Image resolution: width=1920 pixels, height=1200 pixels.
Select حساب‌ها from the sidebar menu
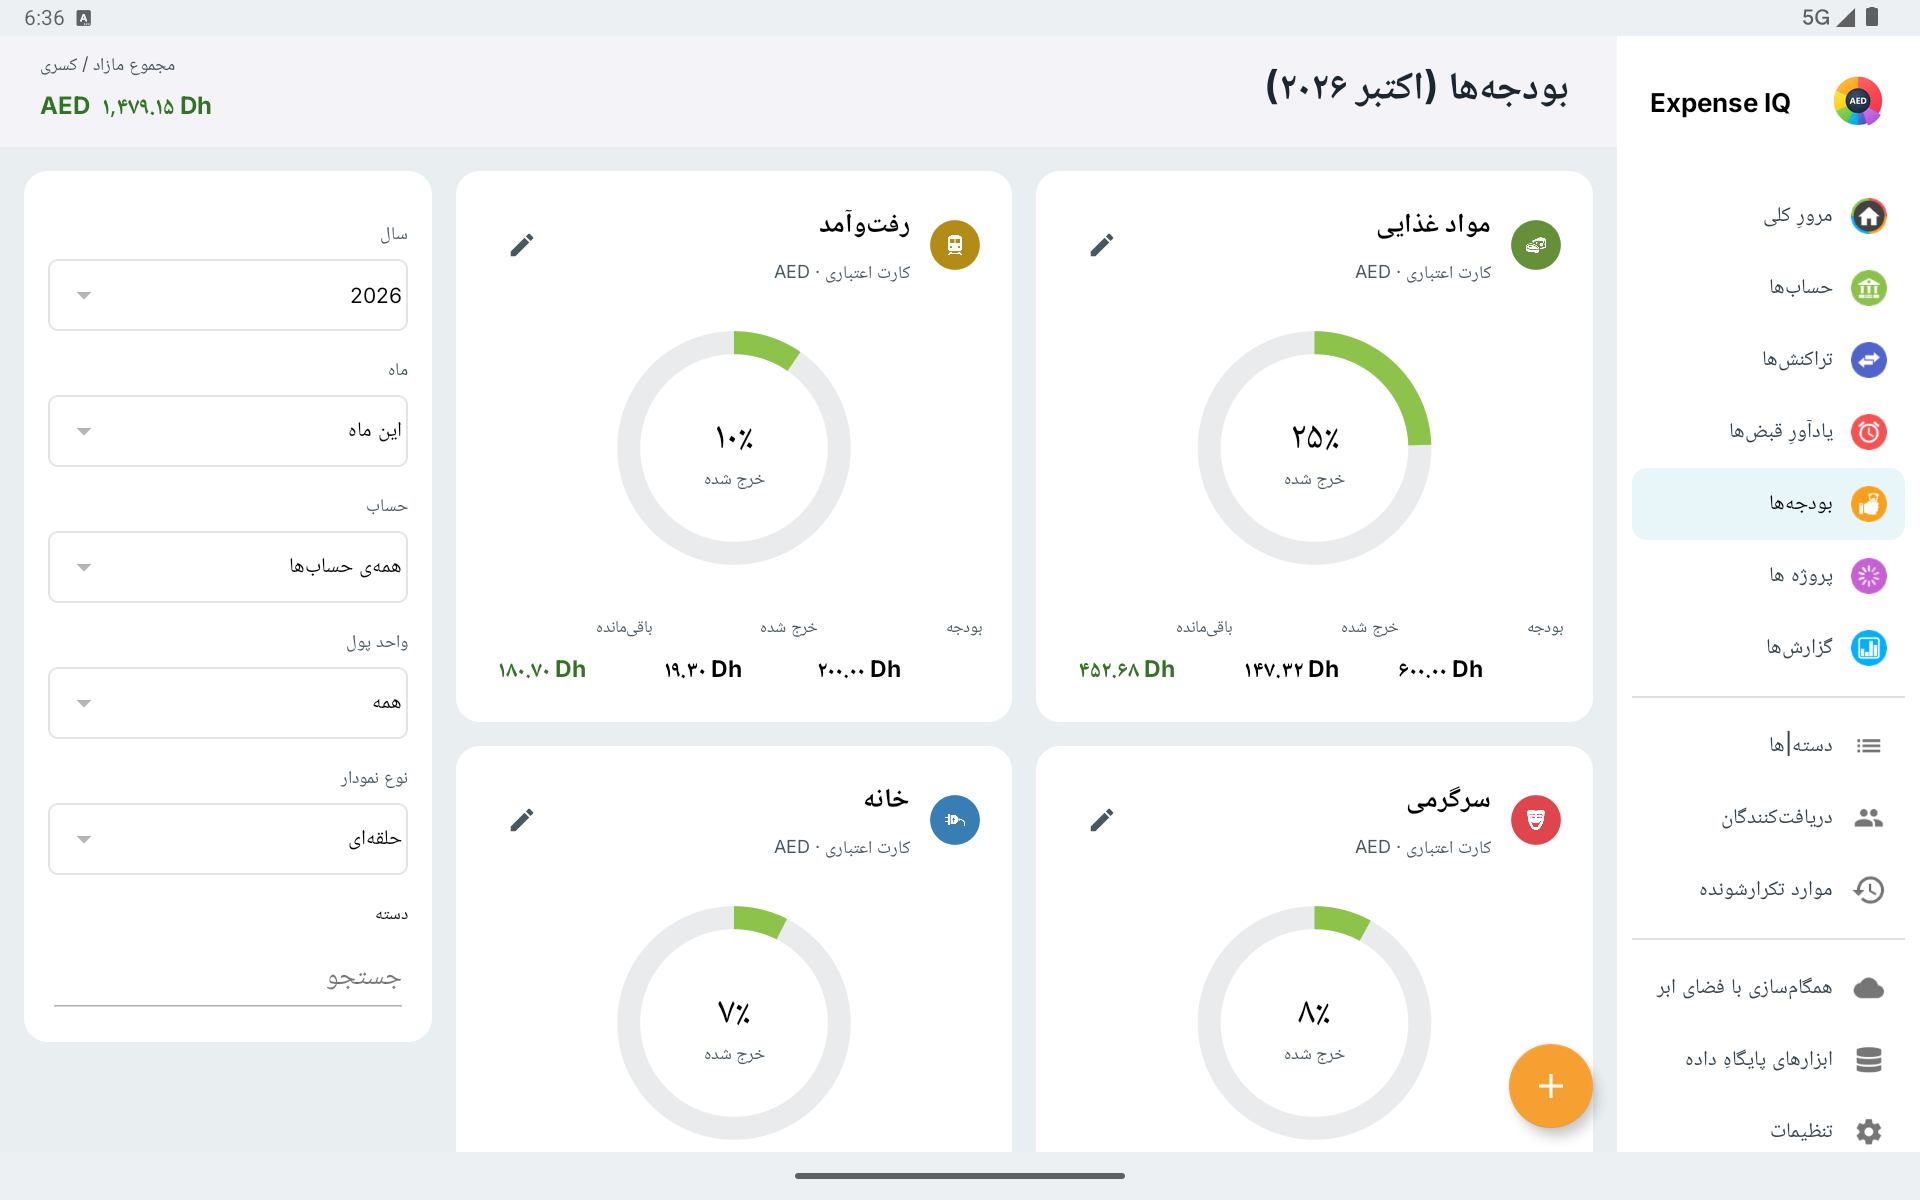[1768, 288]
